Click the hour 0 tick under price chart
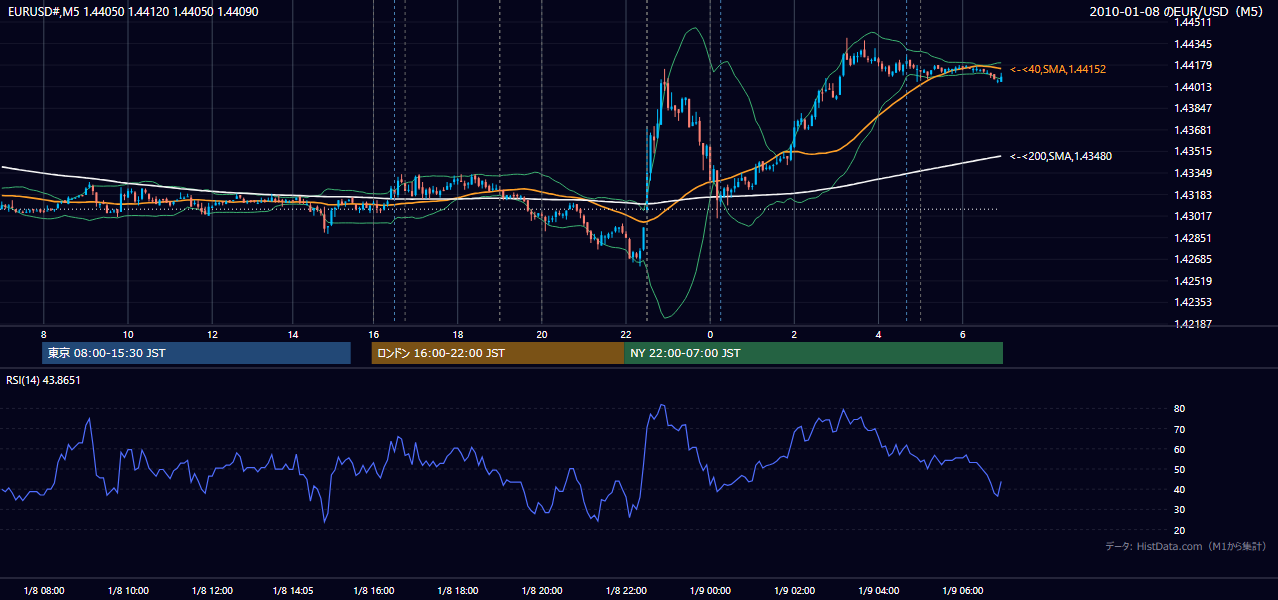Screen dimensions: 1278x600 (710, 334)
